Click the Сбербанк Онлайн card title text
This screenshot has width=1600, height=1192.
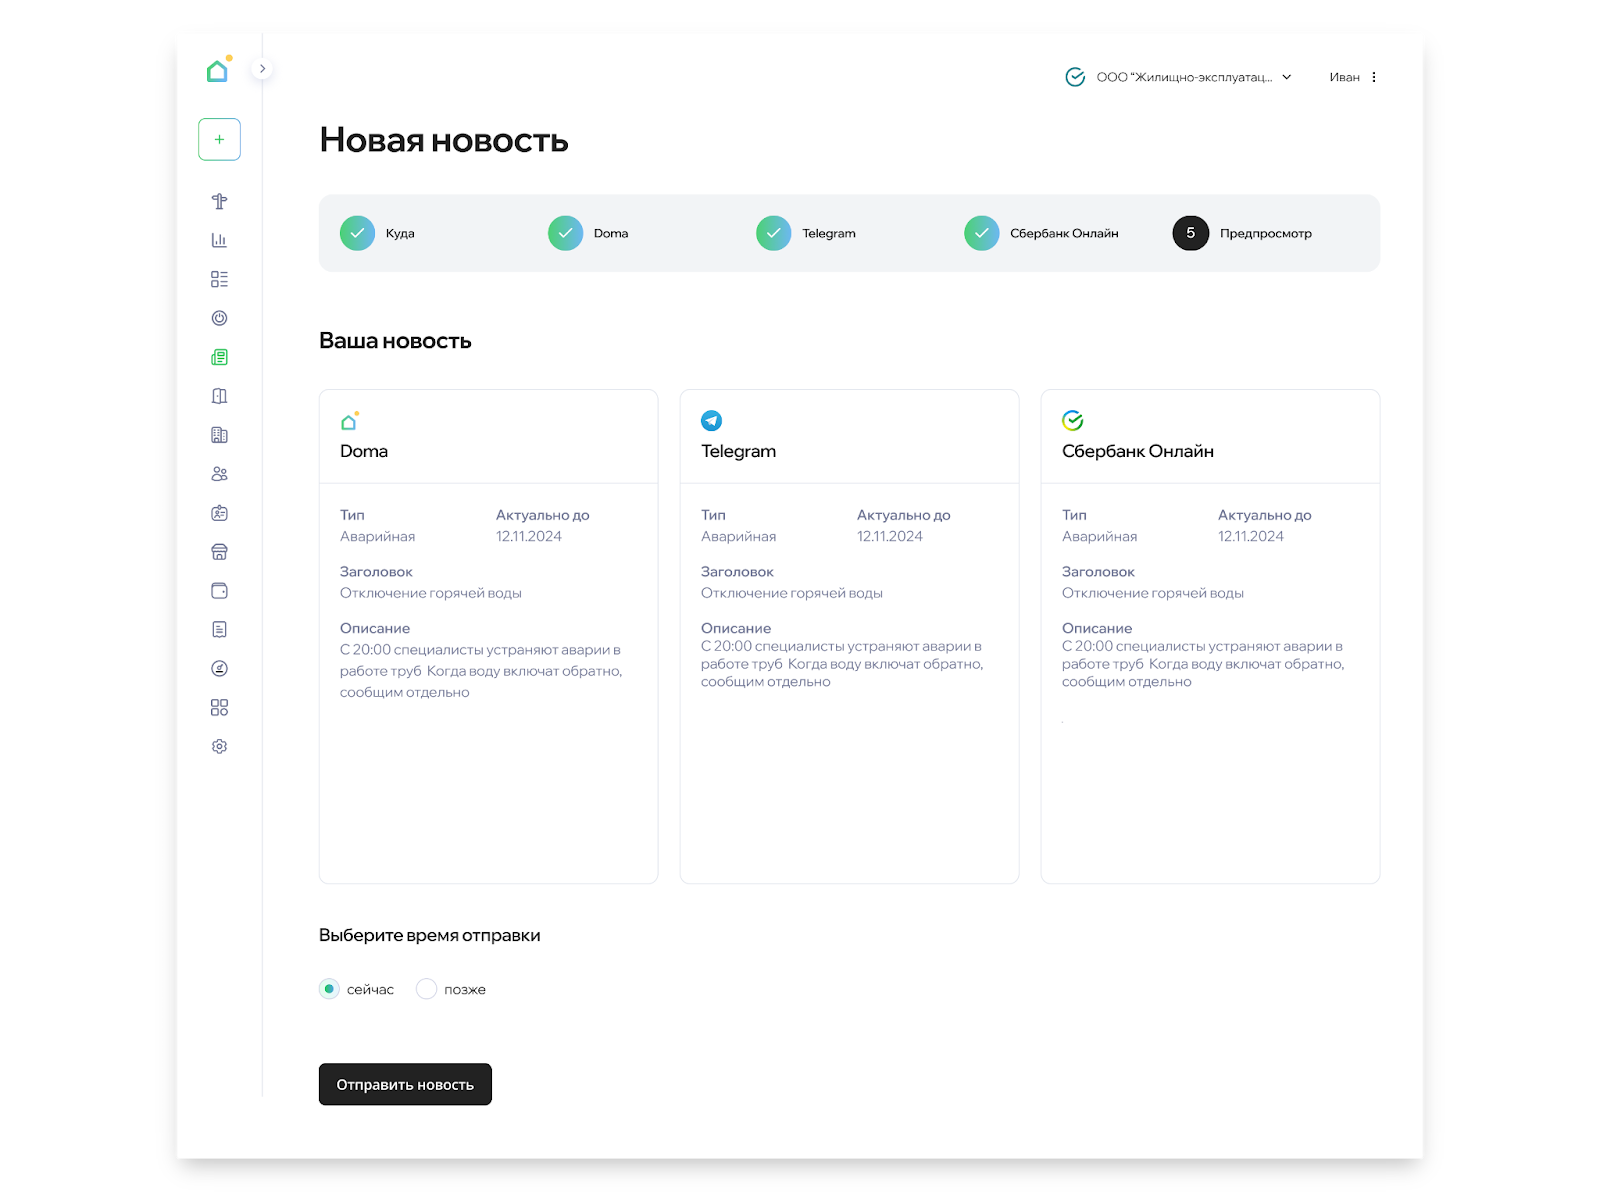[1138, 451]
